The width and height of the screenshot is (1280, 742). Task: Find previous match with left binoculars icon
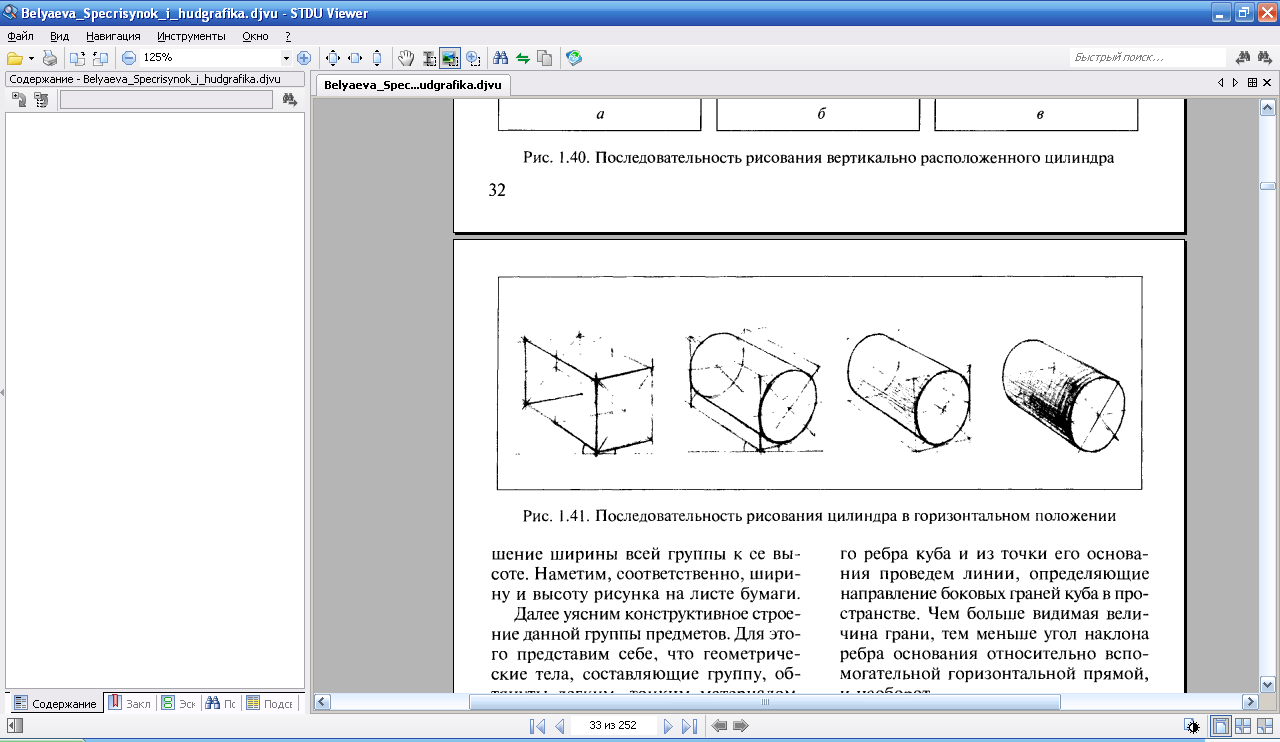pyautogui.click(x=1244, y=58)
